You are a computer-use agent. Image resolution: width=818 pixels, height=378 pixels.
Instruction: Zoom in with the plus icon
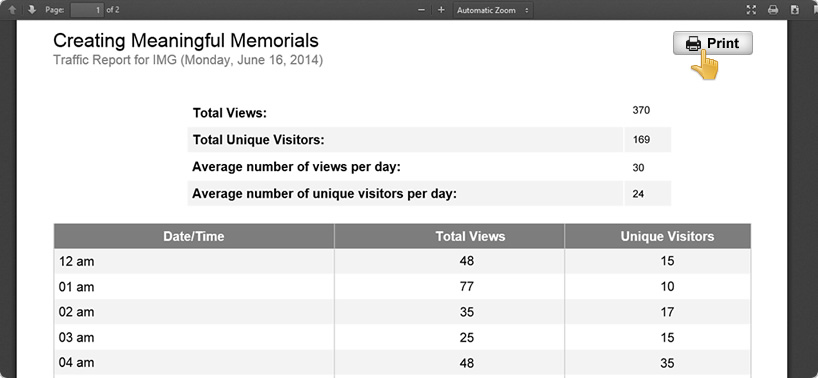[441, 10]
